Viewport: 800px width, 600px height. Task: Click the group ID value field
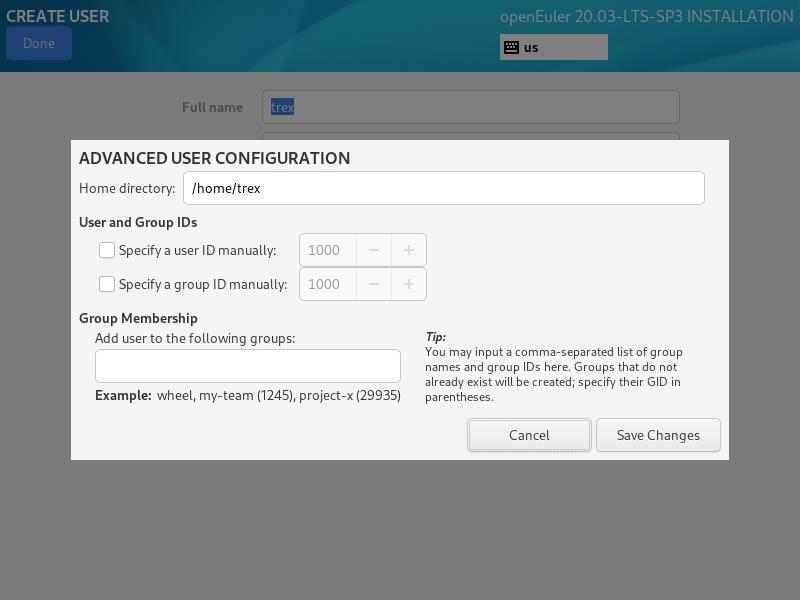(328, 284)
